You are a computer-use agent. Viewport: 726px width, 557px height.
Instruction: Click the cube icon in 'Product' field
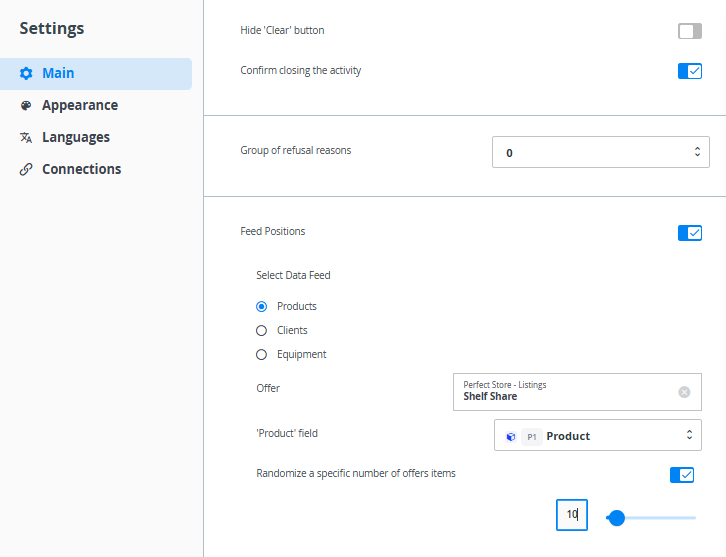click(x=510, y=436)
